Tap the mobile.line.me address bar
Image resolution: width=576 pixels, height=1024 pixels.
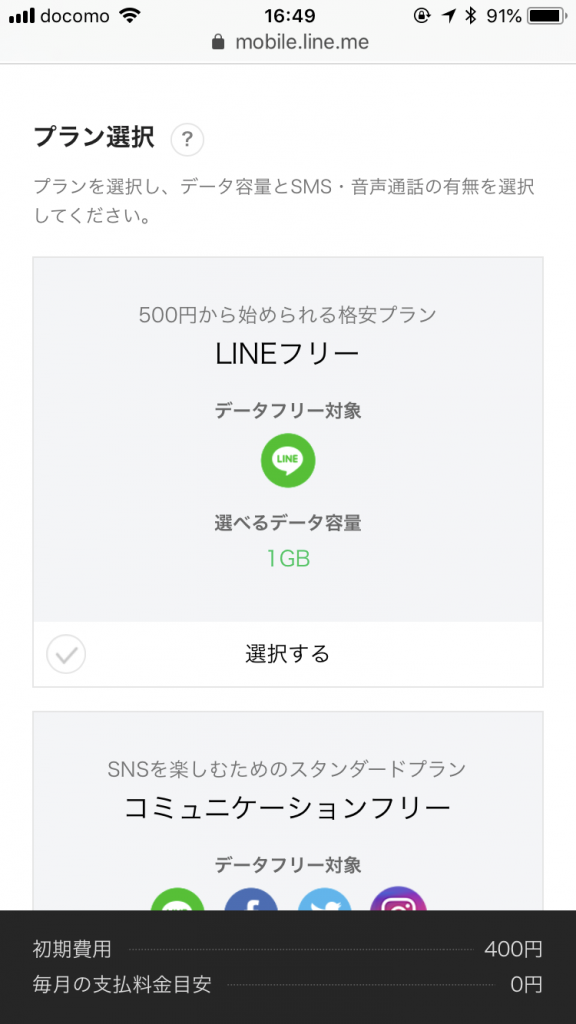[x=290, y=42]
